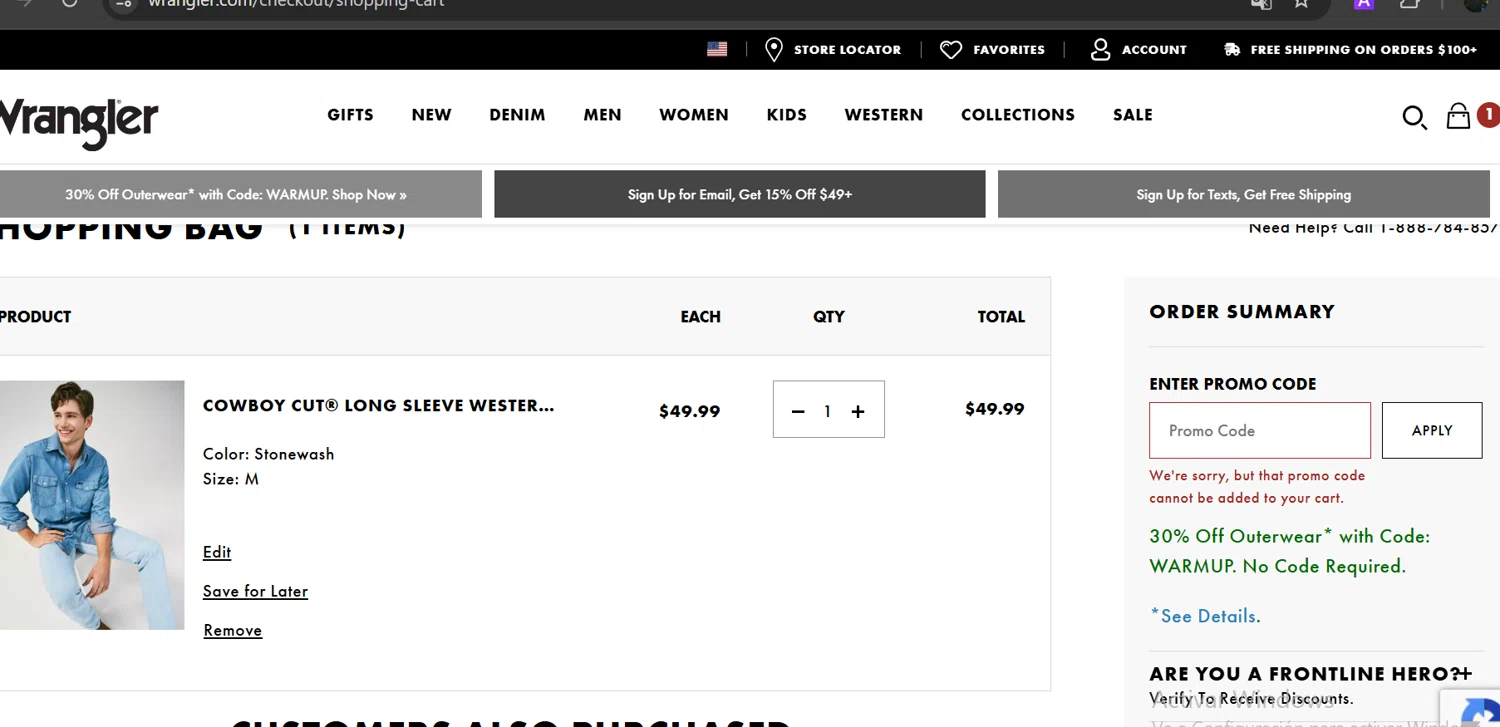Open the Collections menu

tap(1018, 115)
